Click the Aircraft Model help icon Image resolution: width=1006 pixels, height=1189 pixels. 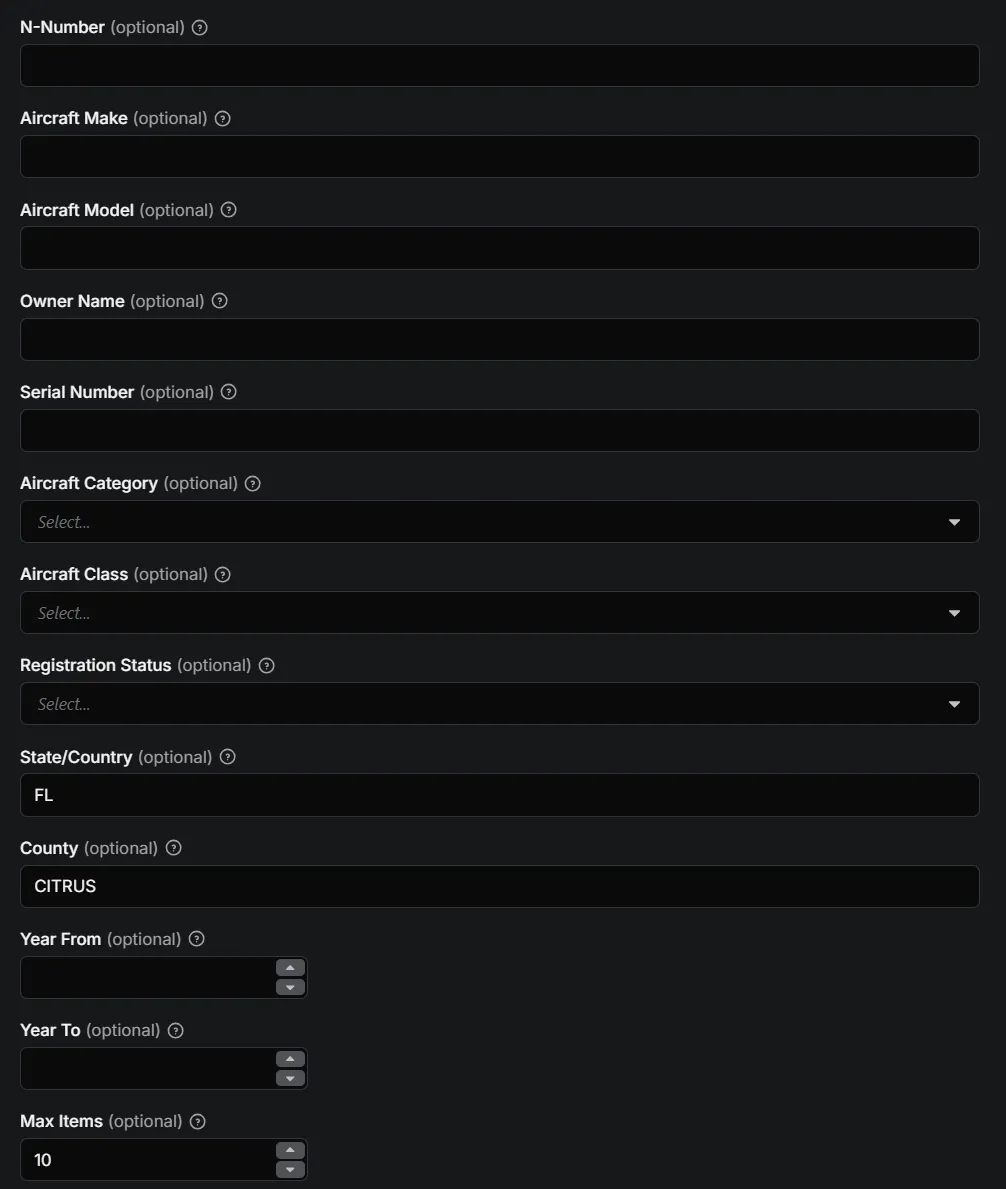click(x=229, y=210)
